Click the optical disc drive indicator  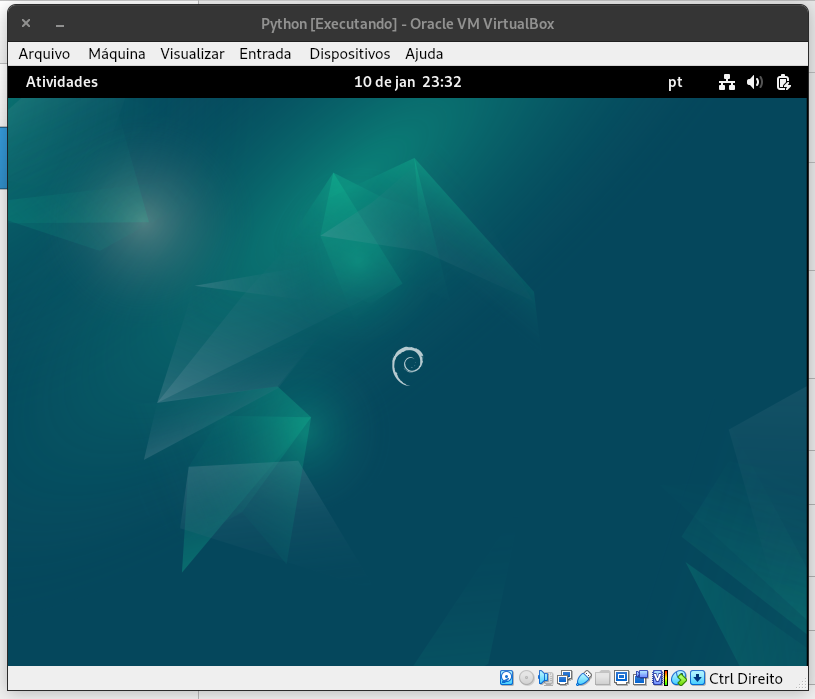coord(526,678)
